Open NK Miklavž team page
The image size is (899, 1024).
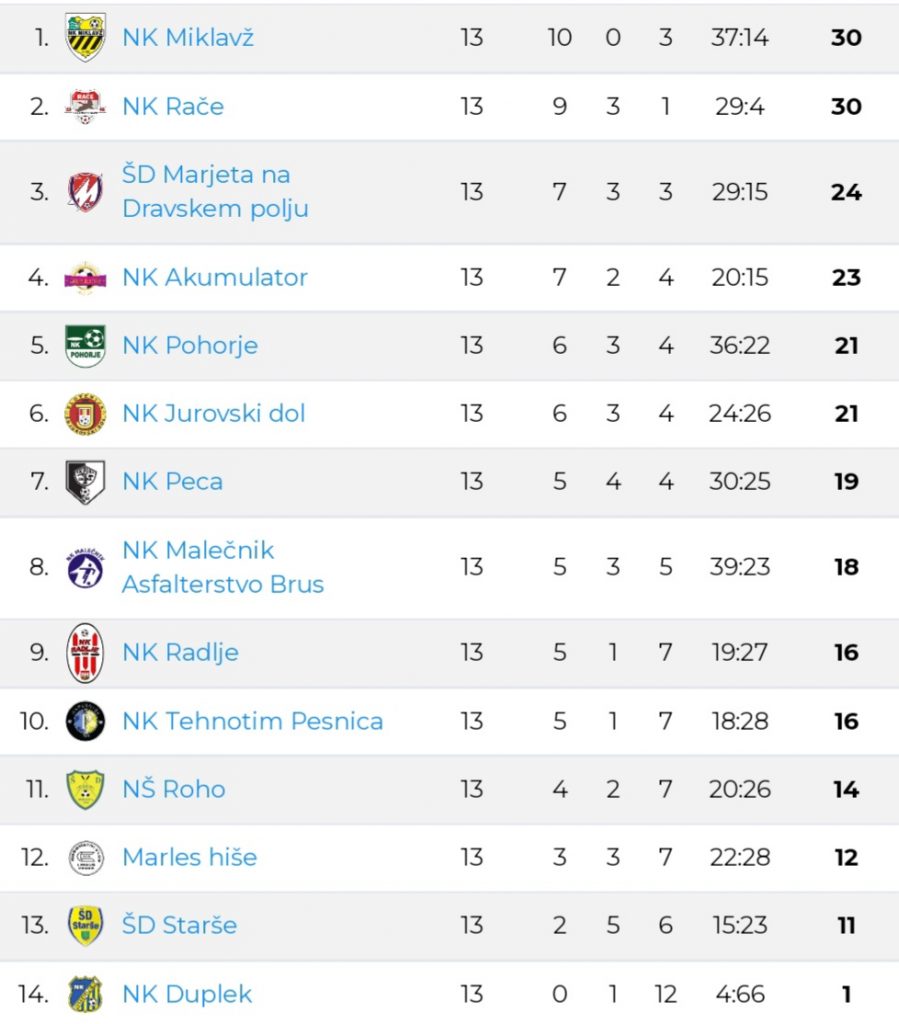188,37
